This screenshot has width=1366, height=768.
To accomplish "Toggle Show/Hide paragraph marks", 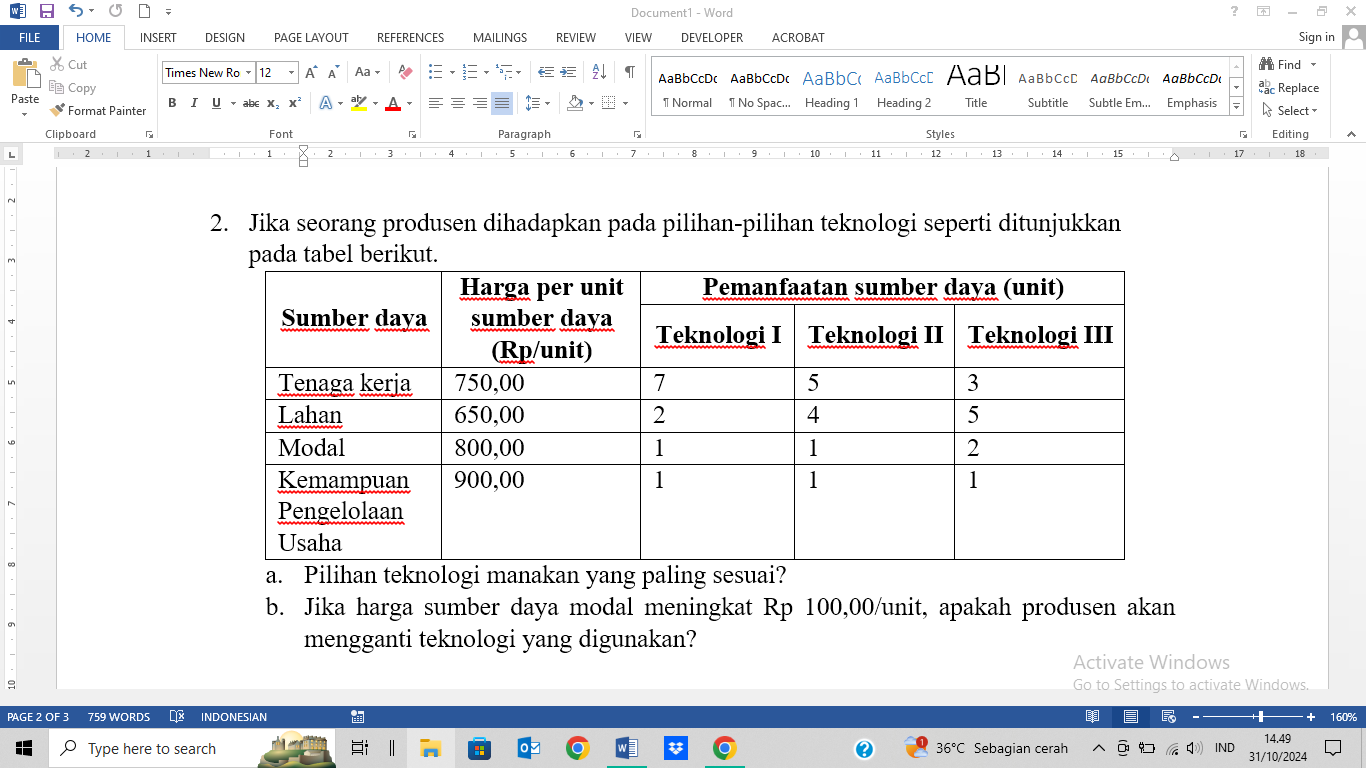I will click(629, 72).
